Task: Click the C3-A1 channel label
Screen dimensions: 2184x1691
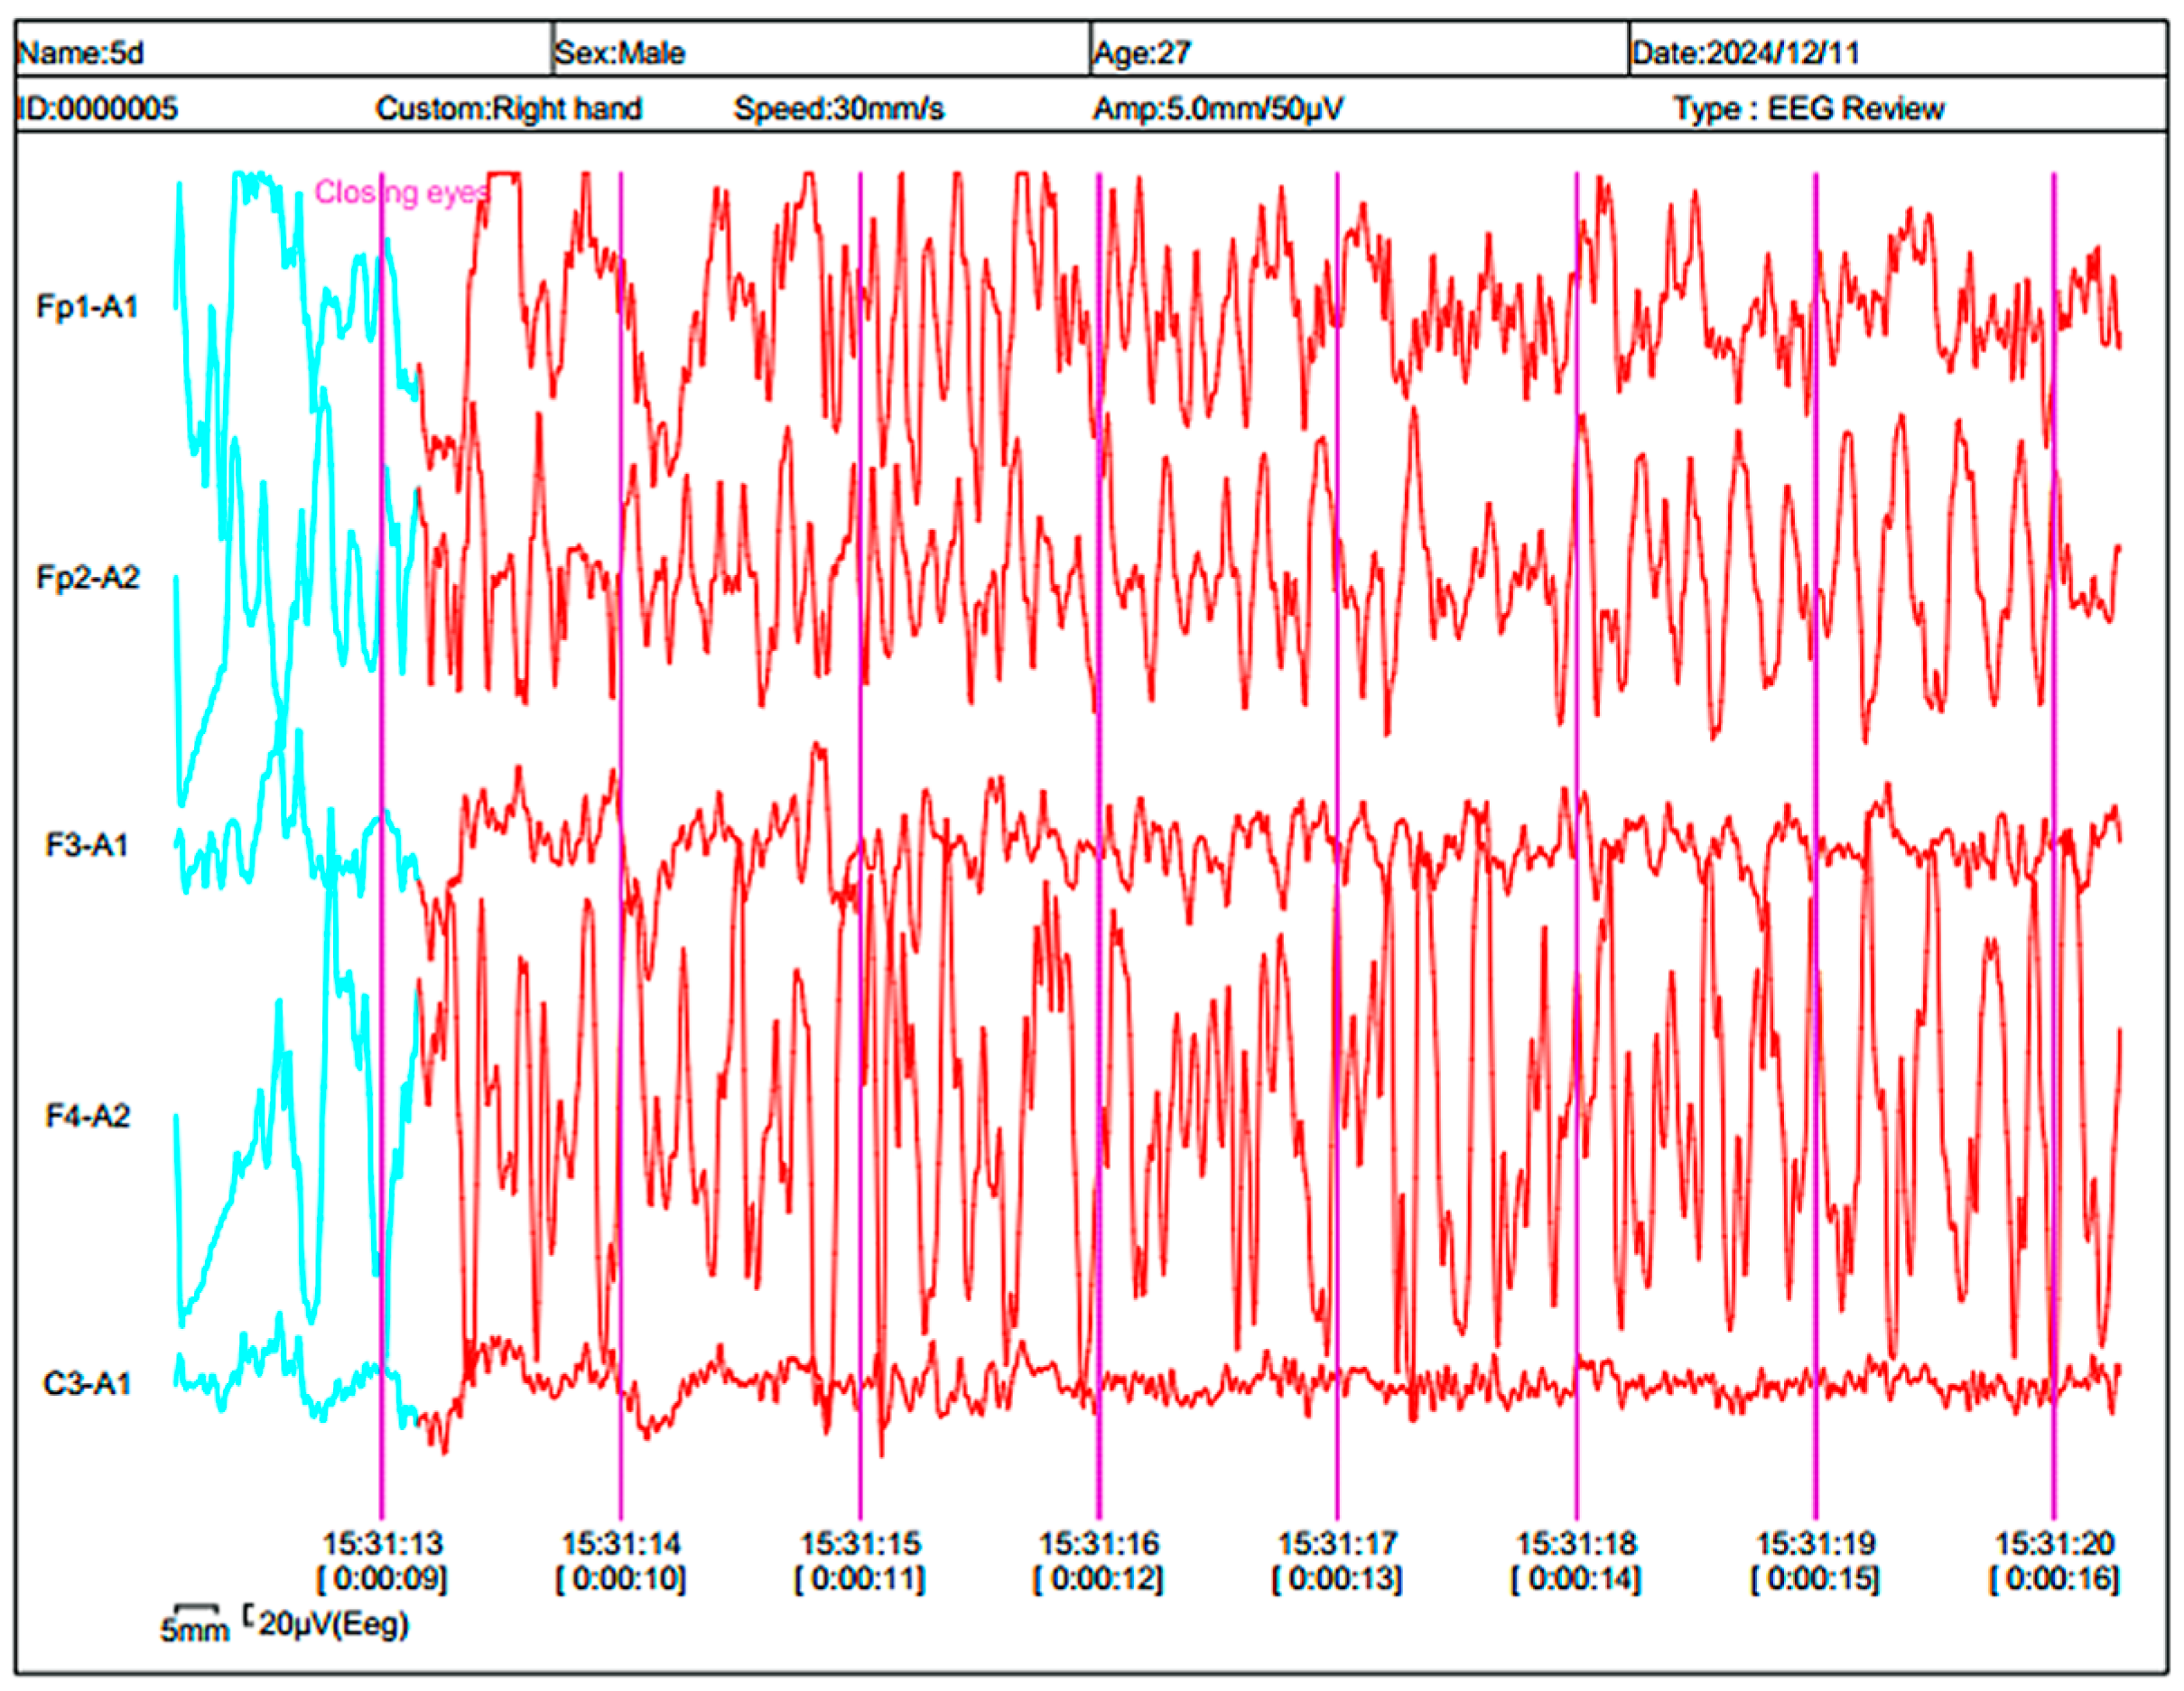Action: click(x=87, y=1384)
